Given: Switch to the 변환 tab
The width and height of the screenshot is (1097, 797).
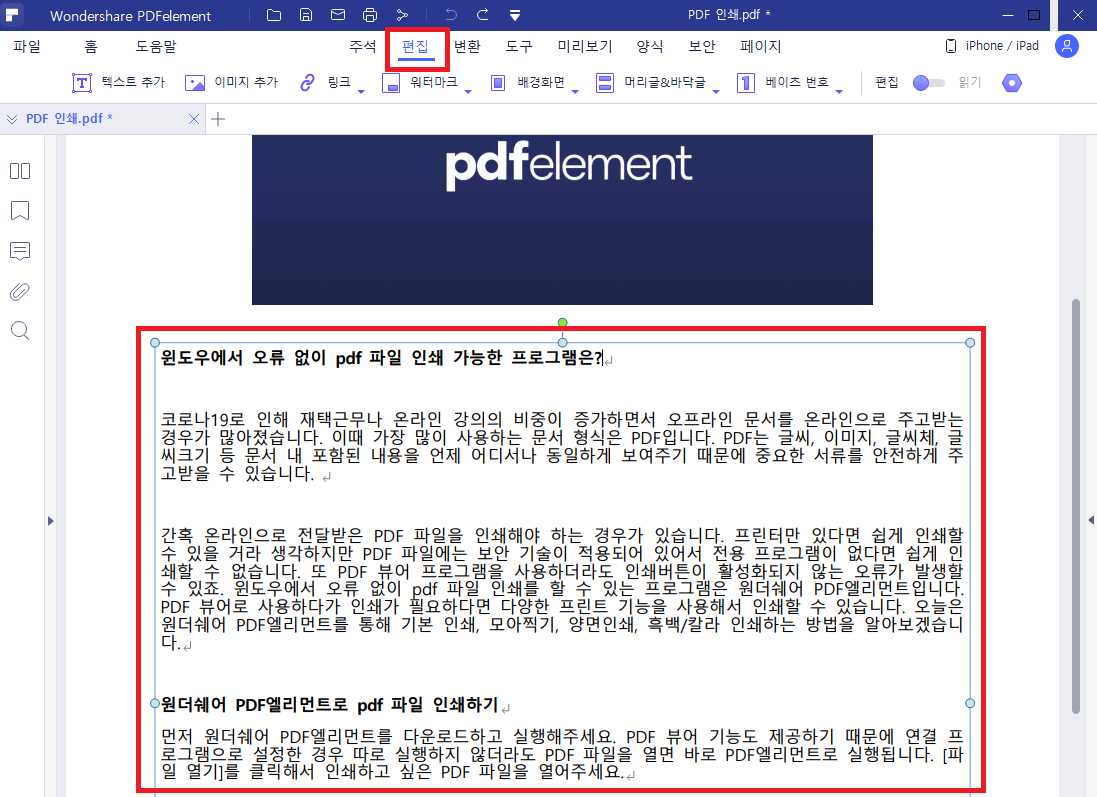Looking at the screenshot, I should tap(467, 46).
